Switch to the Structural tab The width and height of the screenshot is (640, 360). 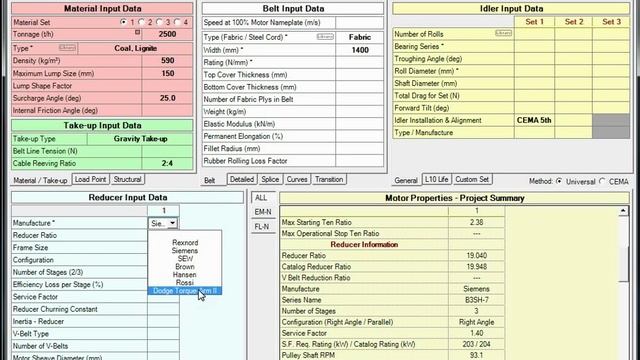(127, 179)
